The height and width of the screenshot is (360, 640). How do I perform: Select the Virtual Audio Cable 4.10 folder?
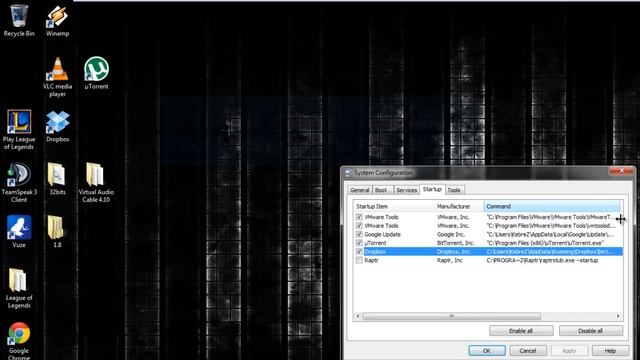click(x=96, y=183)
